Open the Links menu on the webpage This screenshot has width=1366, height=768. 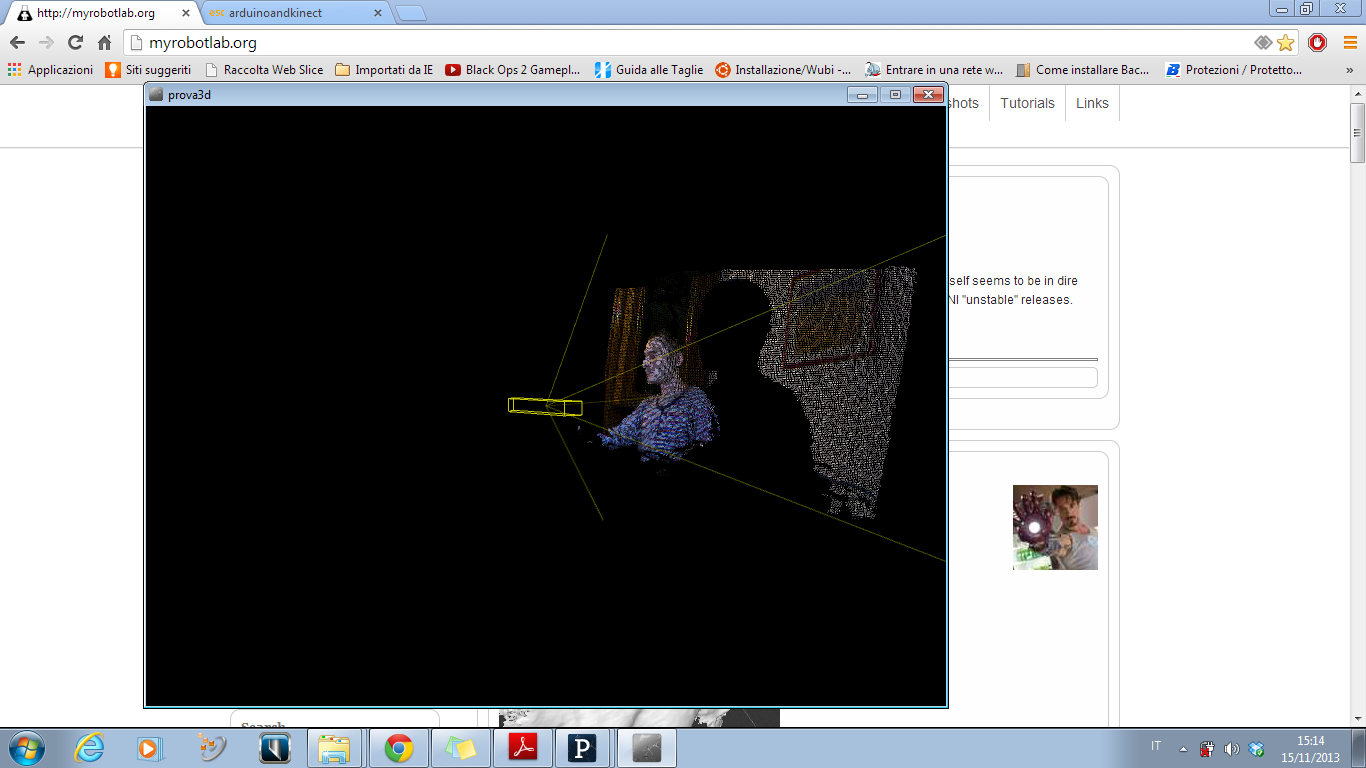pyautogui.click(x=1092, y=103)
